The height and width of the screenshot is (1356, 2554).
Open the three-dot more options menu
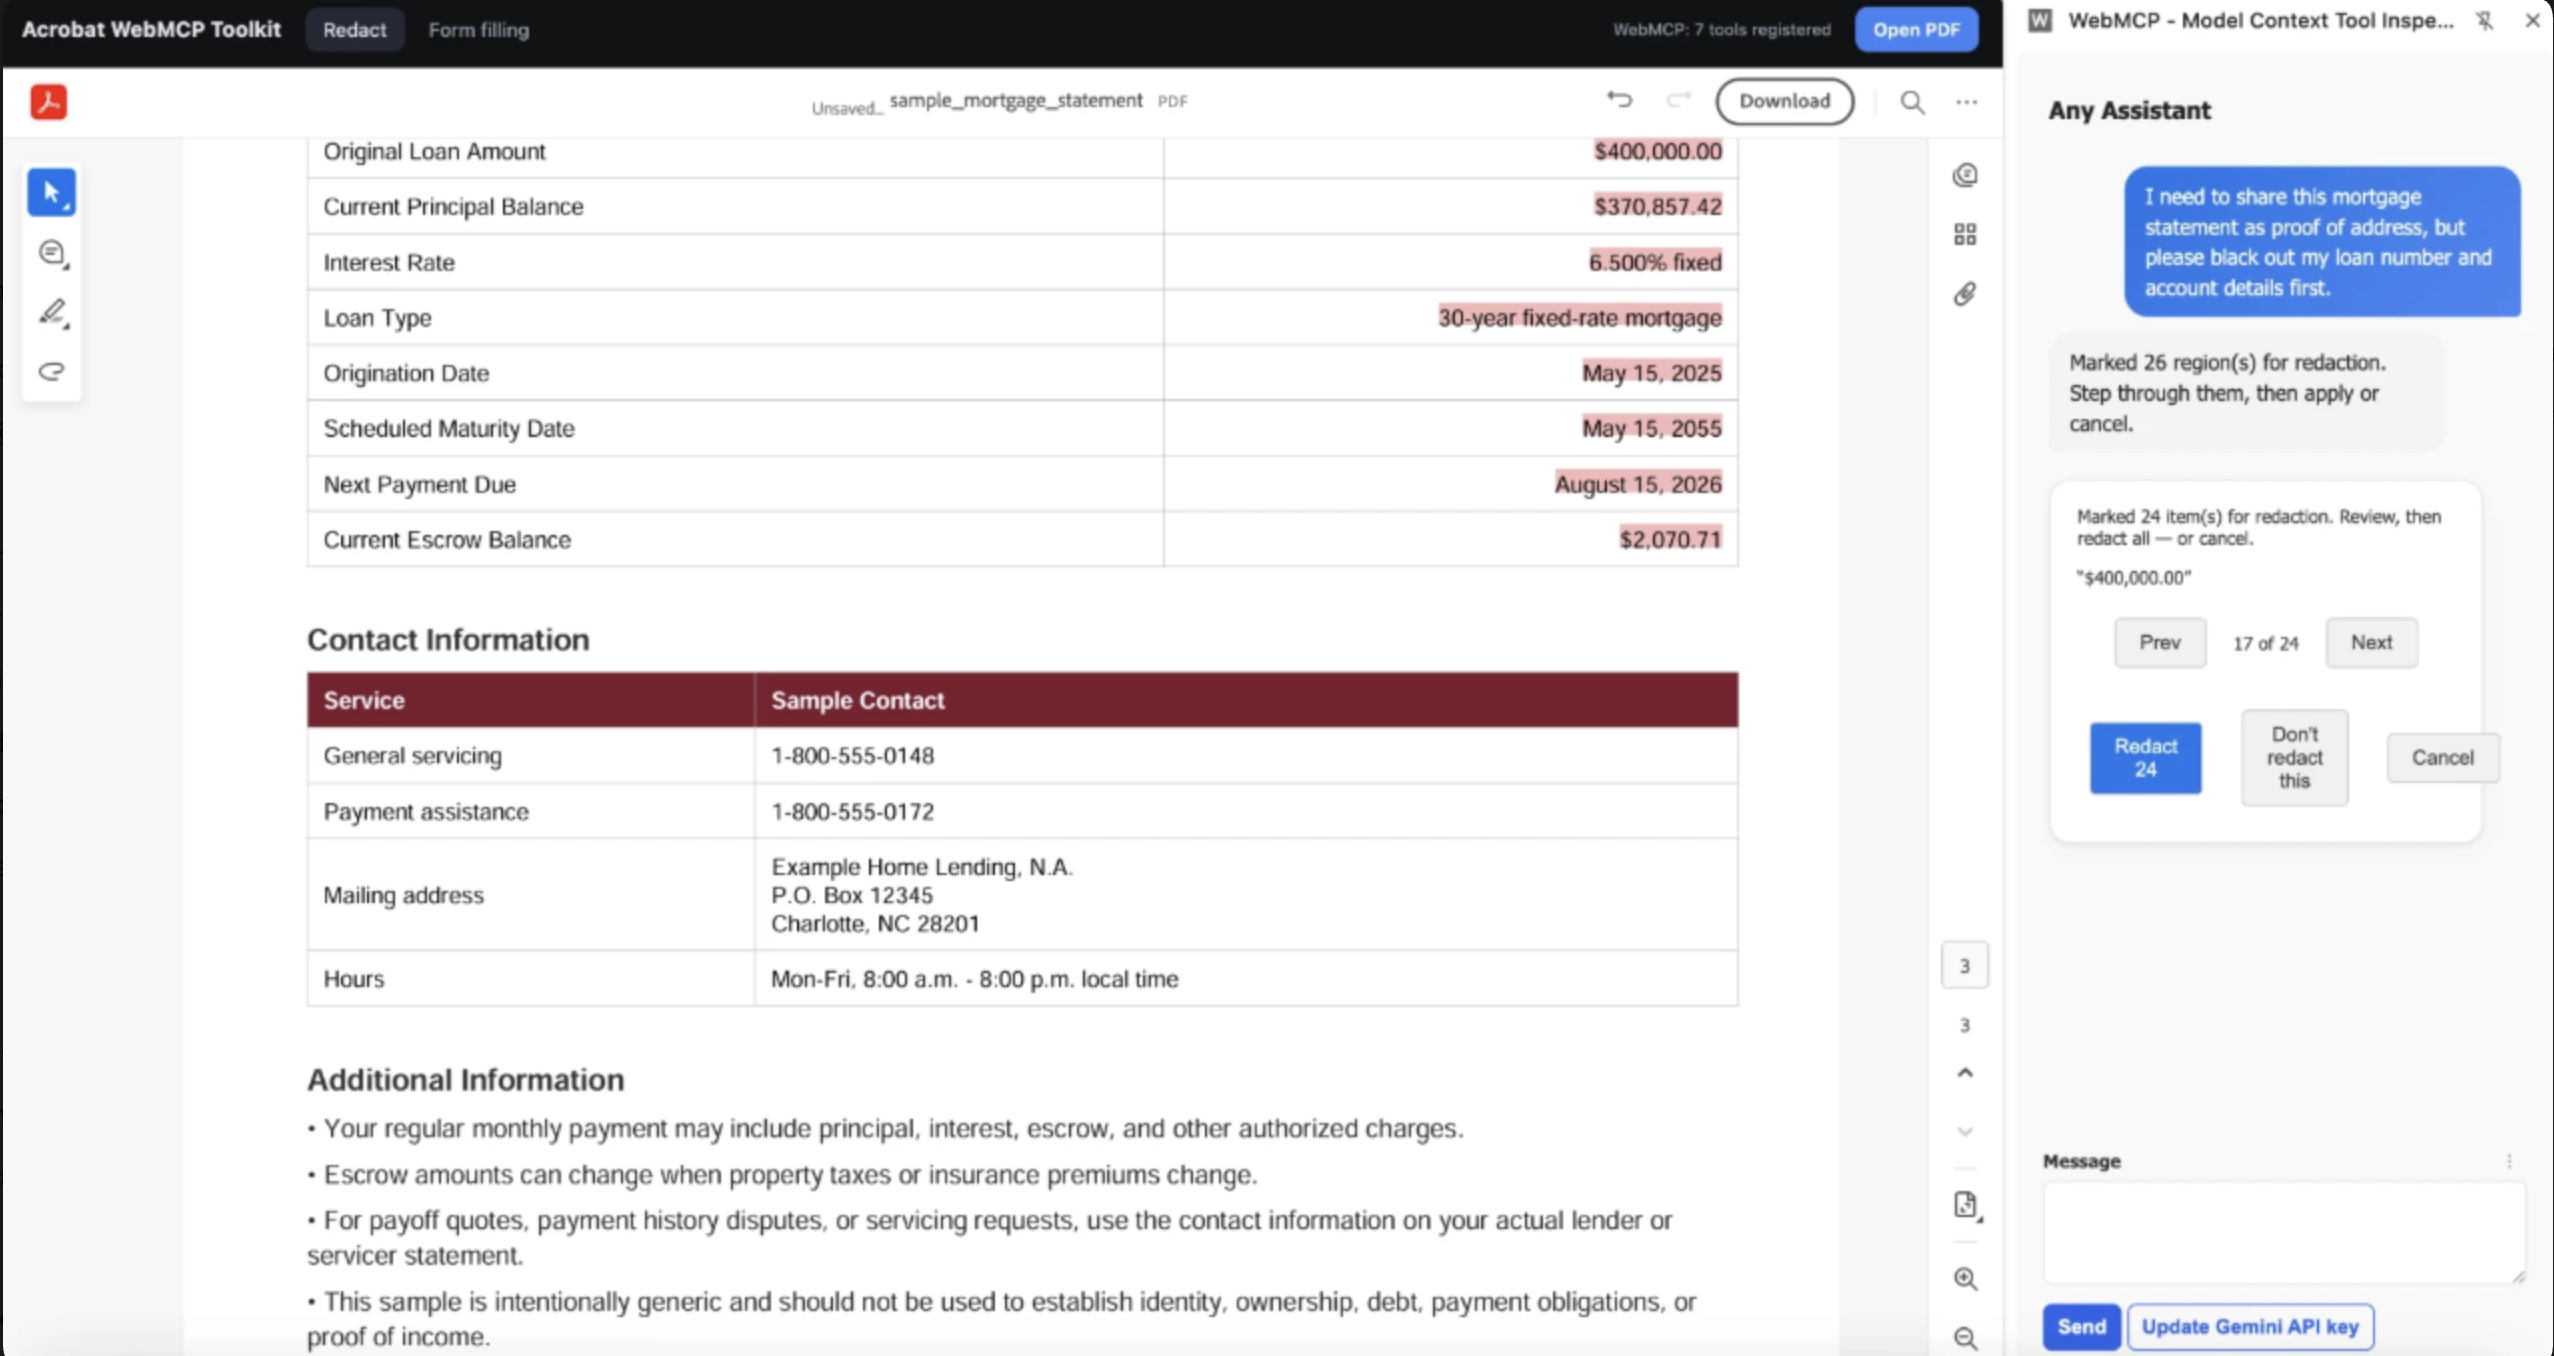pyautogui.click(x=1966, y=101)
